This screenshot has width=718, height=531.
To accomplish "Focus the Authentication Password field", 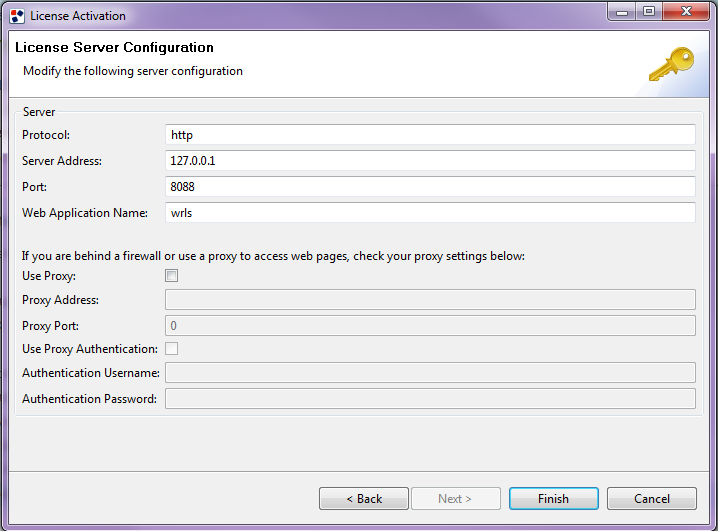I will pyautogui.click(x=430, y=399).
